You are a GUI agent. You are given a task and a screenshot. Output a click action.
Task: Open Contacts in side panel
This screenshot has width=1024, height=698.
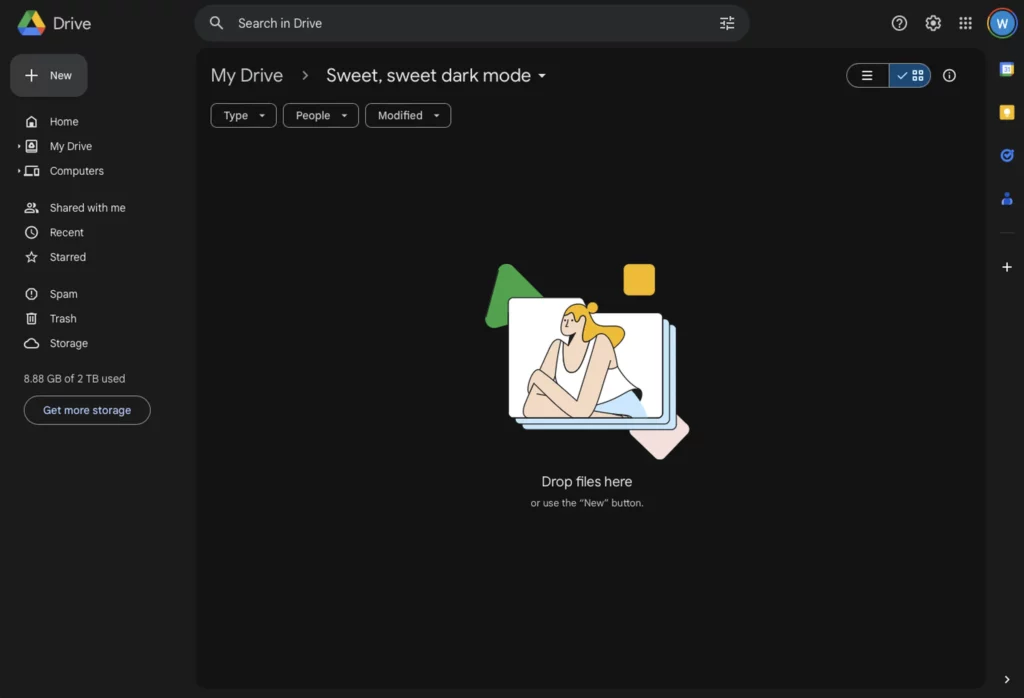1007,199
